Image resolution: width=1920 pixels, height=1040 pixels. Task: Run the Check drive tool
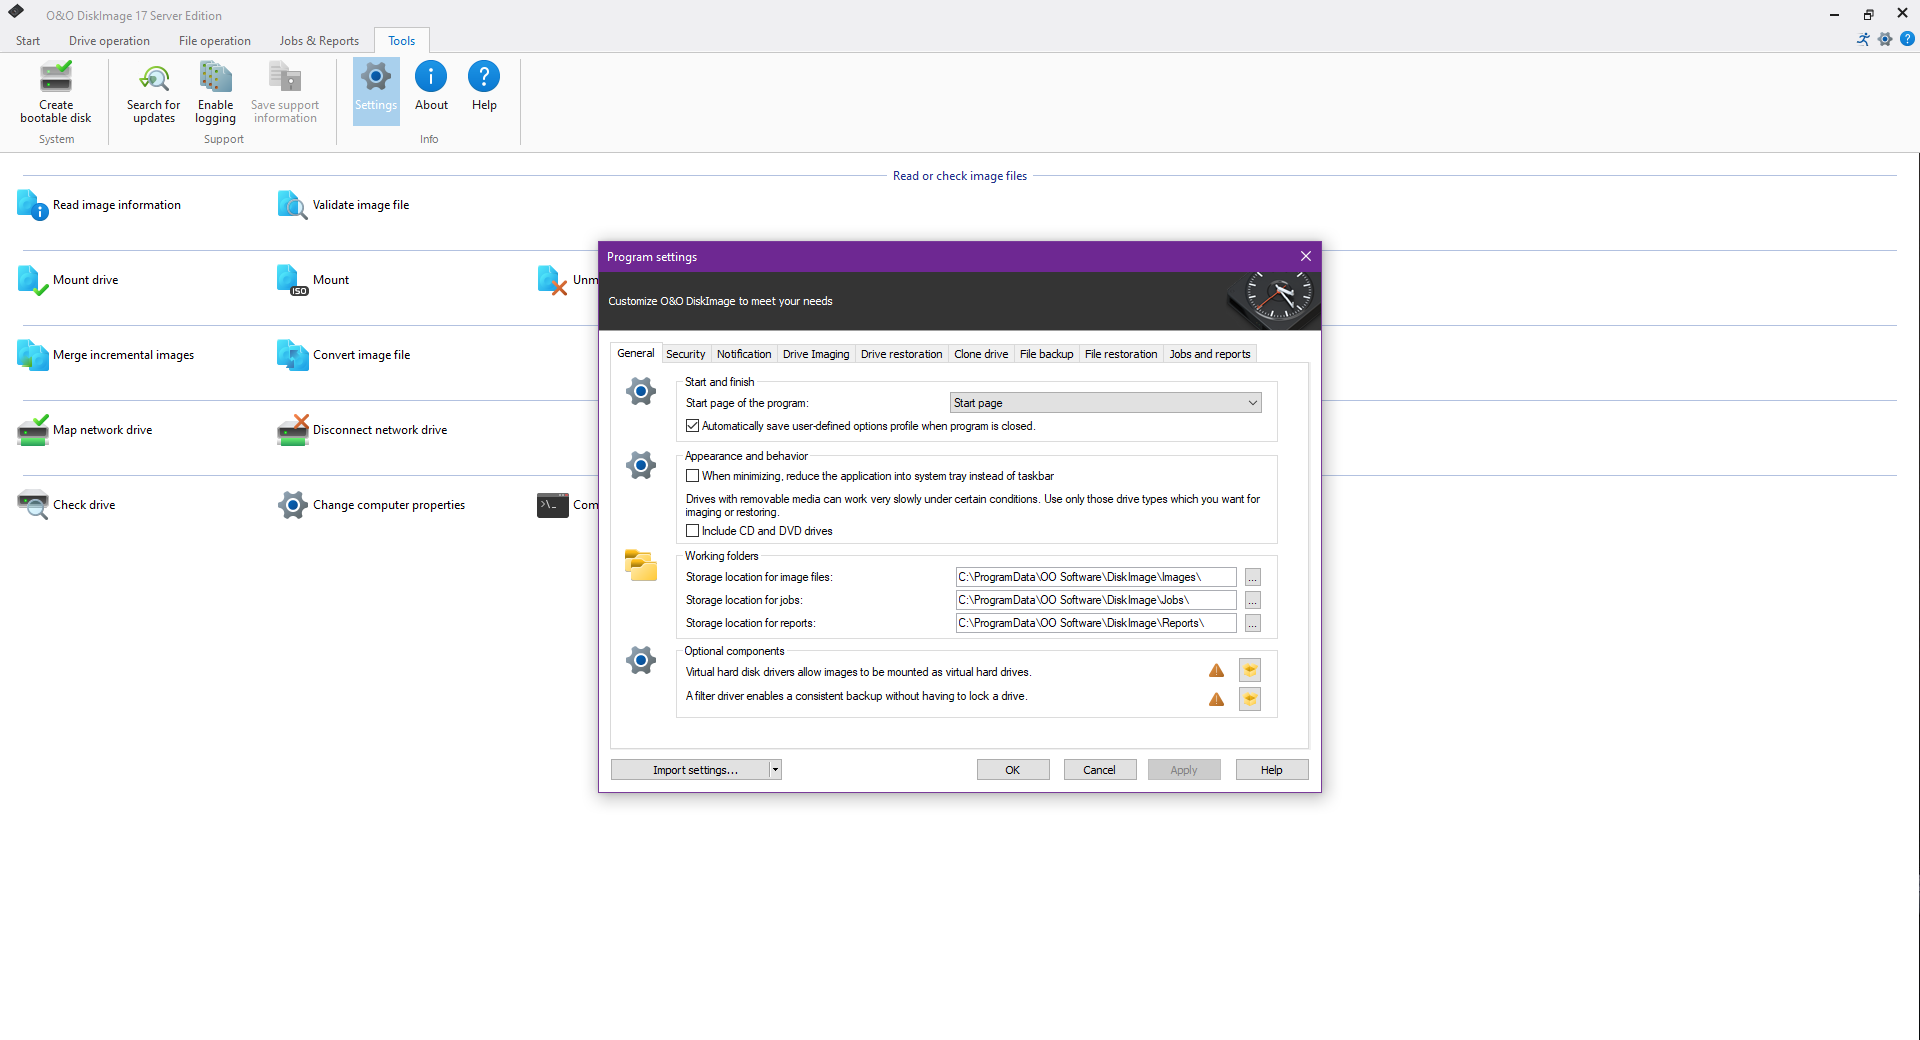[66, 505]
